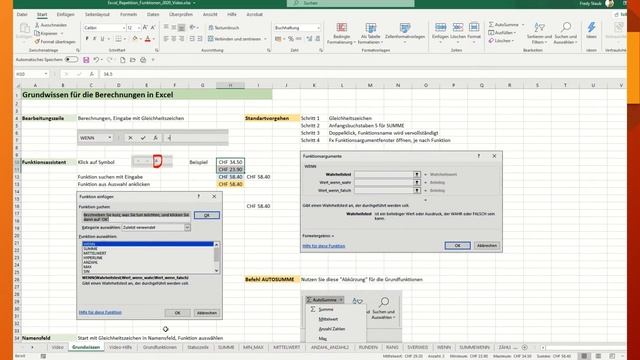The height and width of the screenshot is (360, 640).
Task: Switch to the Einfügen ribbon tab
Action: point(65,14)
